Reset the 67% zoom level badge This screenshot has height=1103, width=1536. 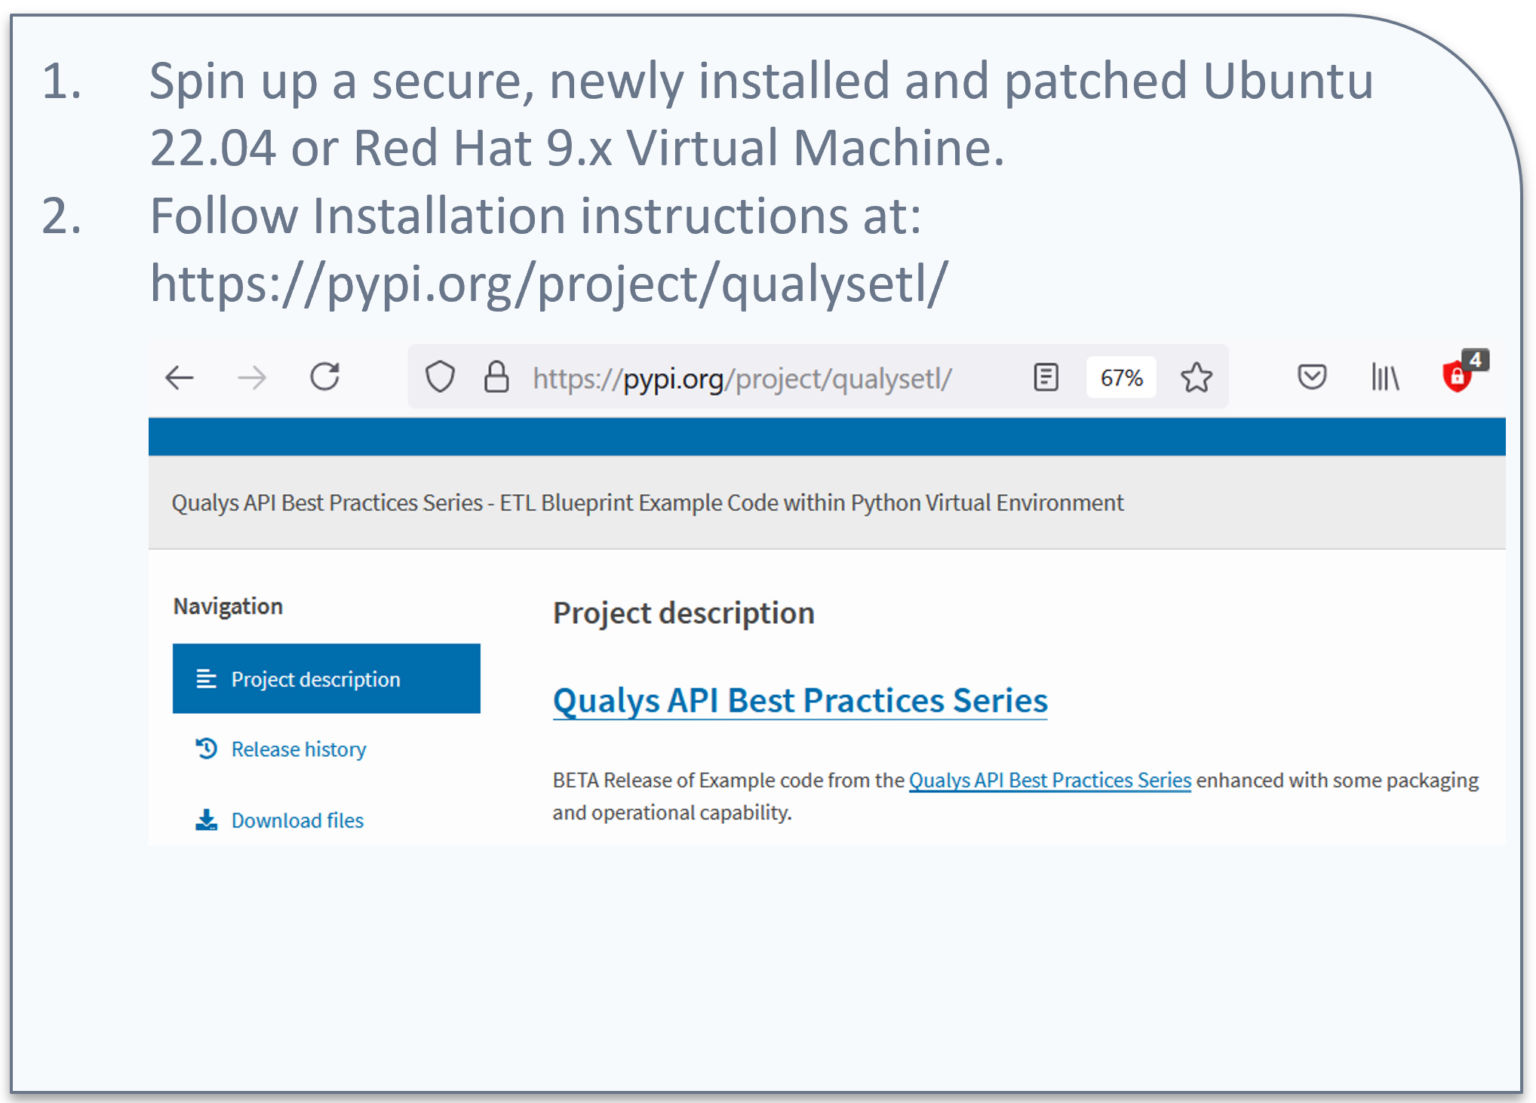point(1121,378)
